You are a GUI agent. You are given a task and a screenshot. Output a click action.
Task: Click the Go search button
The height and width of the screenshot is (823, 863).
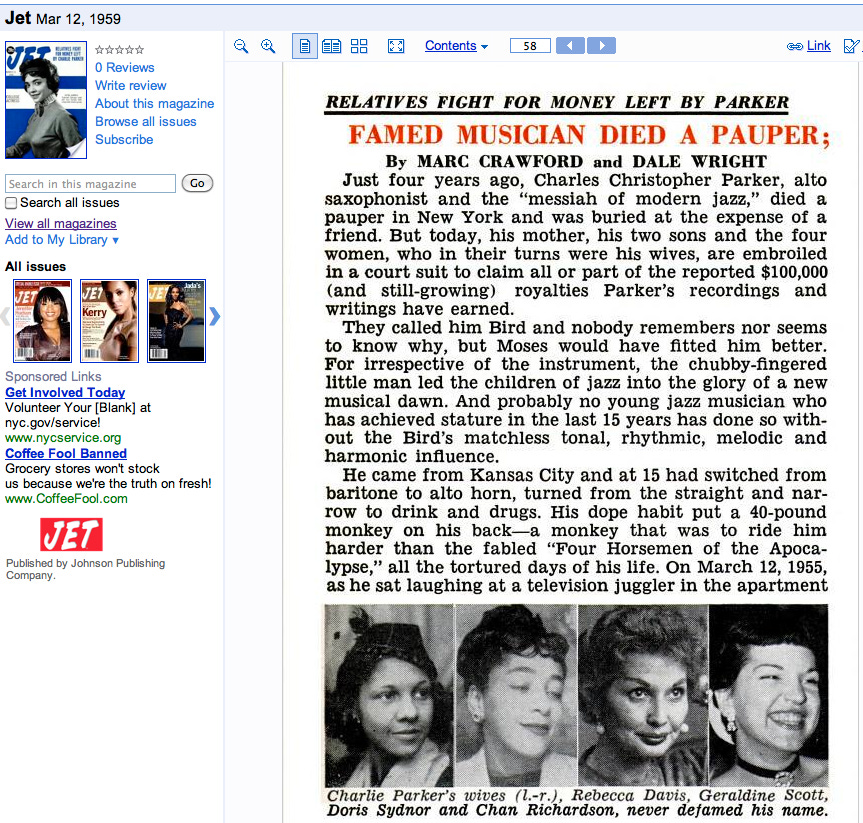(197, 183)
